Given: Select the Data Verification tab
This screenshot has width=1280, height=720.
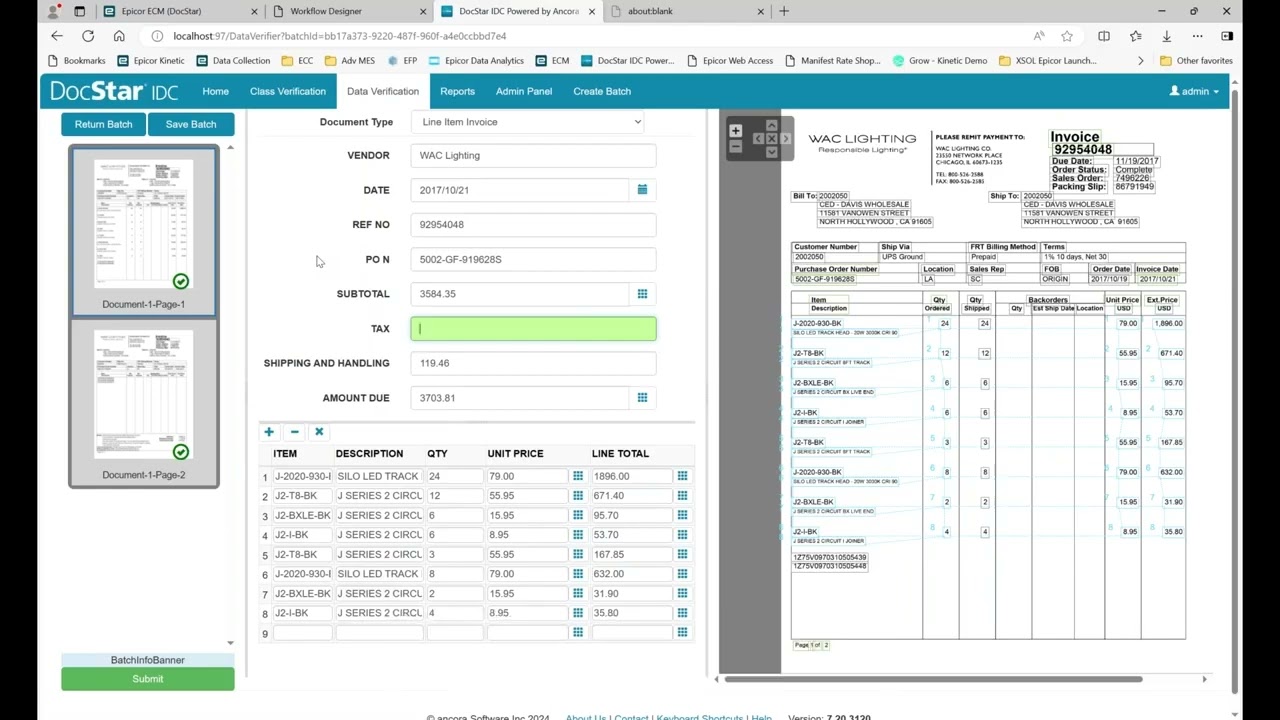Looking at the screenshot, I should pyautogui.click(x=383, y=91).
